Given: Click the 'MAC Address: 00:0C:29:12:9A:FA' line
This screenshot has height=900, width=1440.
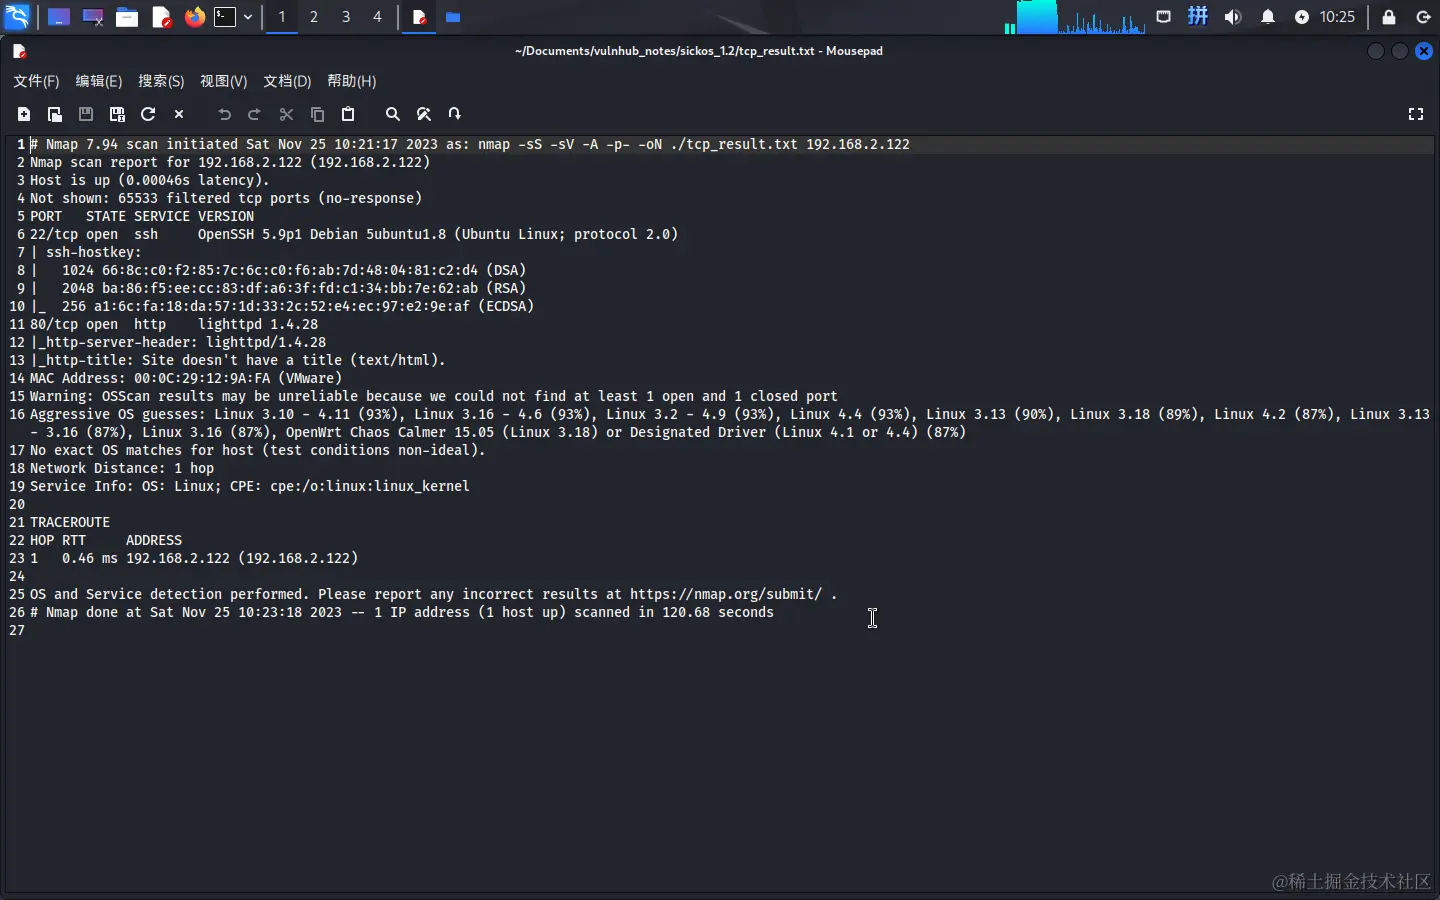Looking at the screenshot, I should [186, 378].
